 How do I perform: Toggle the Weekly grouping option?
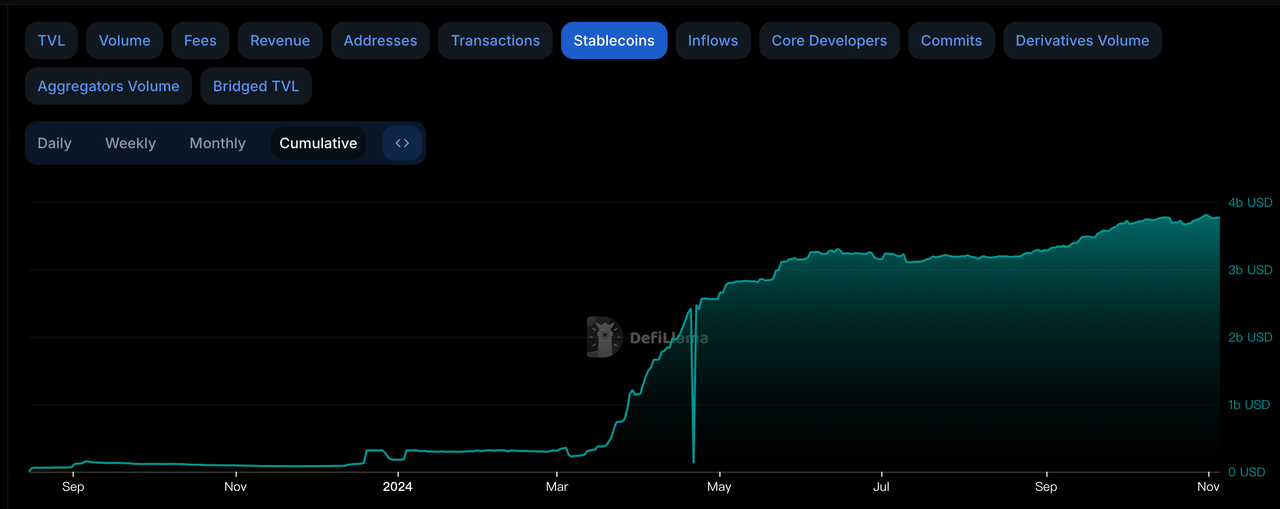click(x=130, y=143)
